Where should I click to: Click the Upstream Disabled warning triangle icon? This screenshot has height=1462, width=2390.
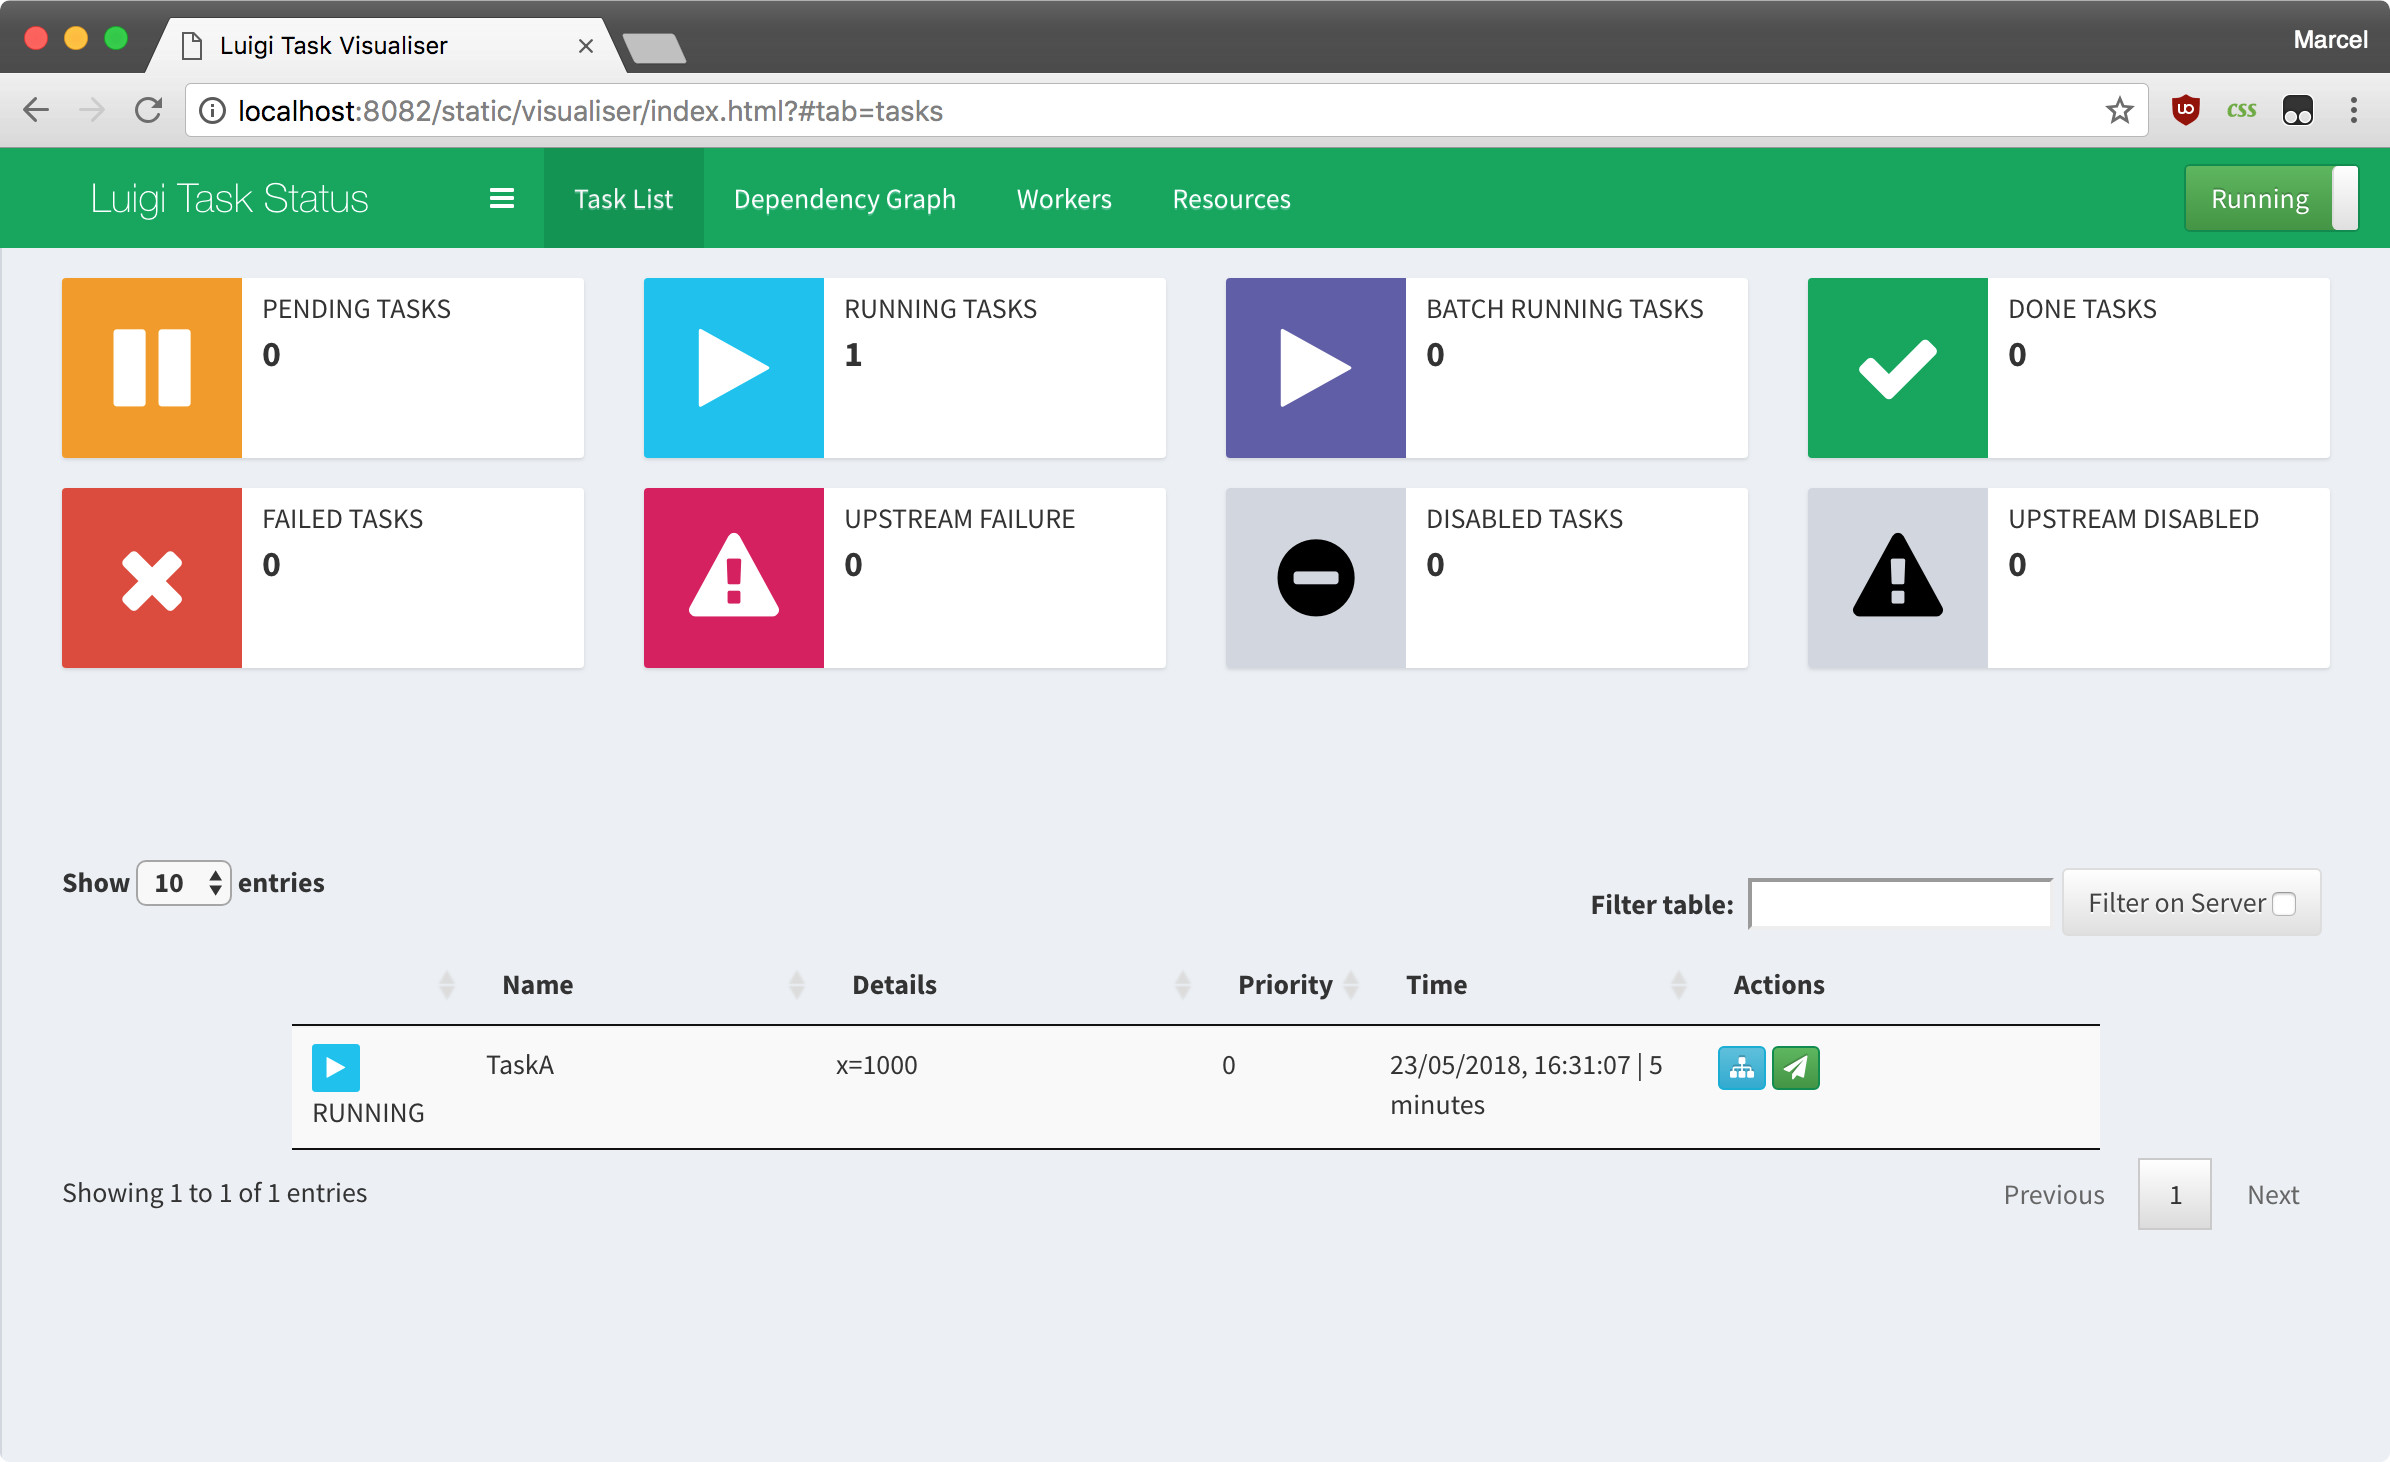tap(1898, 578)
